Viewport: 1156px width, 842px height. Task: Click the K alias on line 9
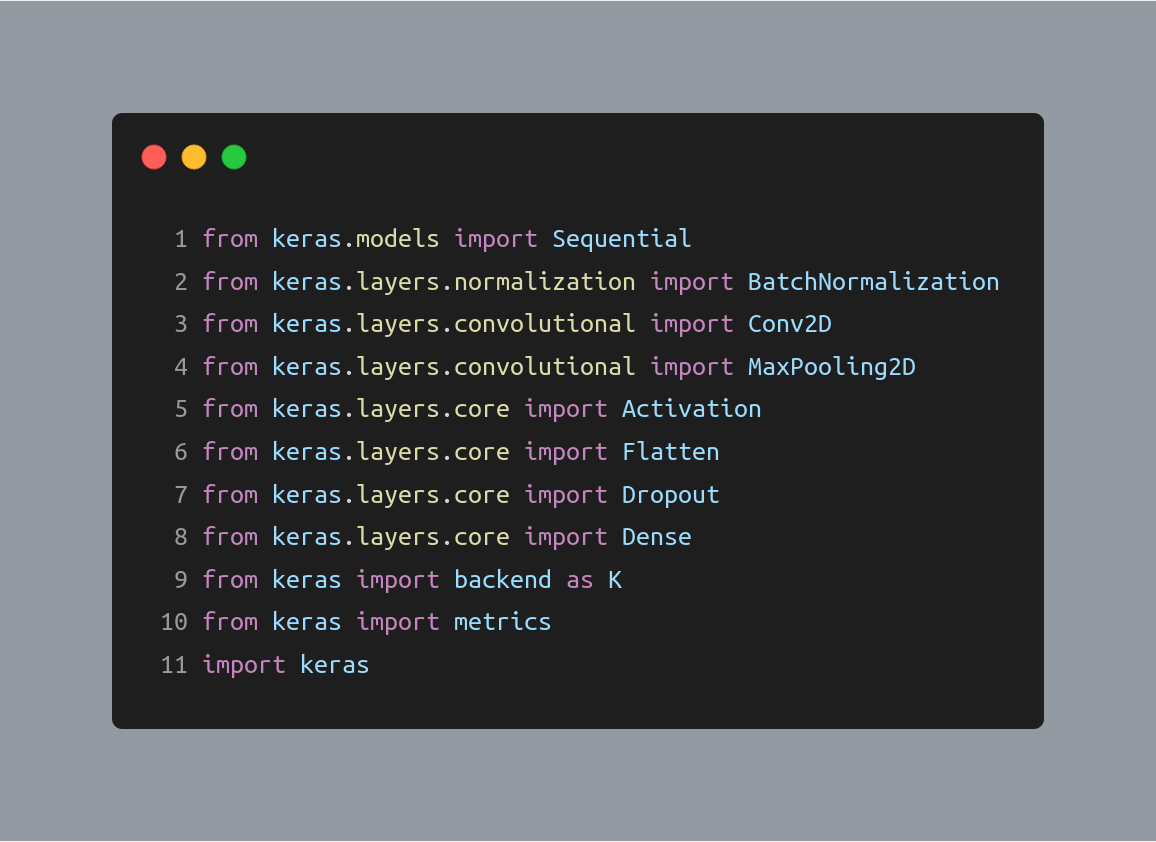tap(615, 580)
